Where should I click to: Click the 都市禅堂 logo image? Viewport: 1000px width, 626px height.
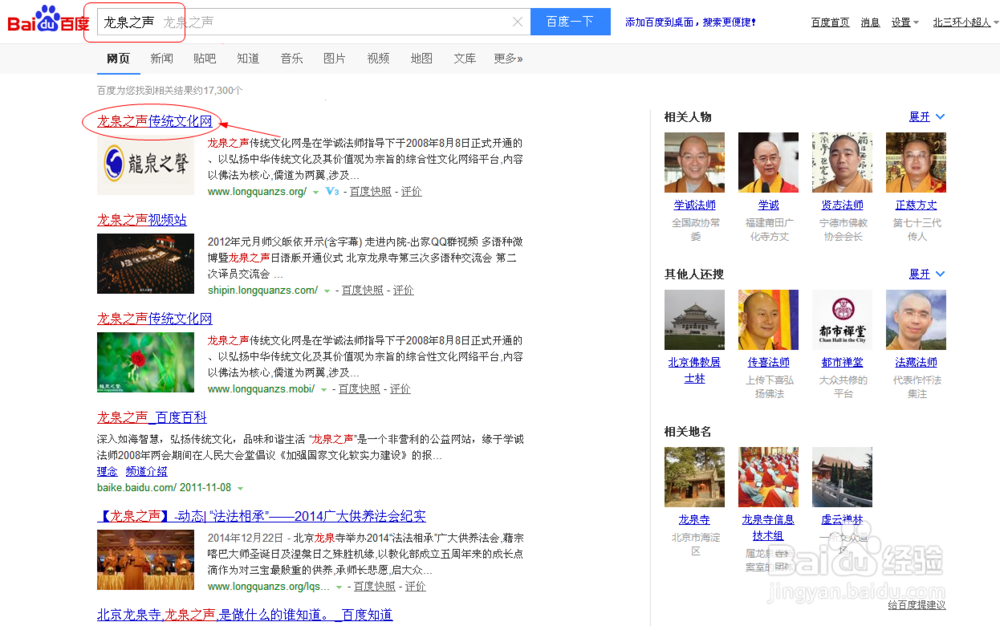(x=842, y=320)
